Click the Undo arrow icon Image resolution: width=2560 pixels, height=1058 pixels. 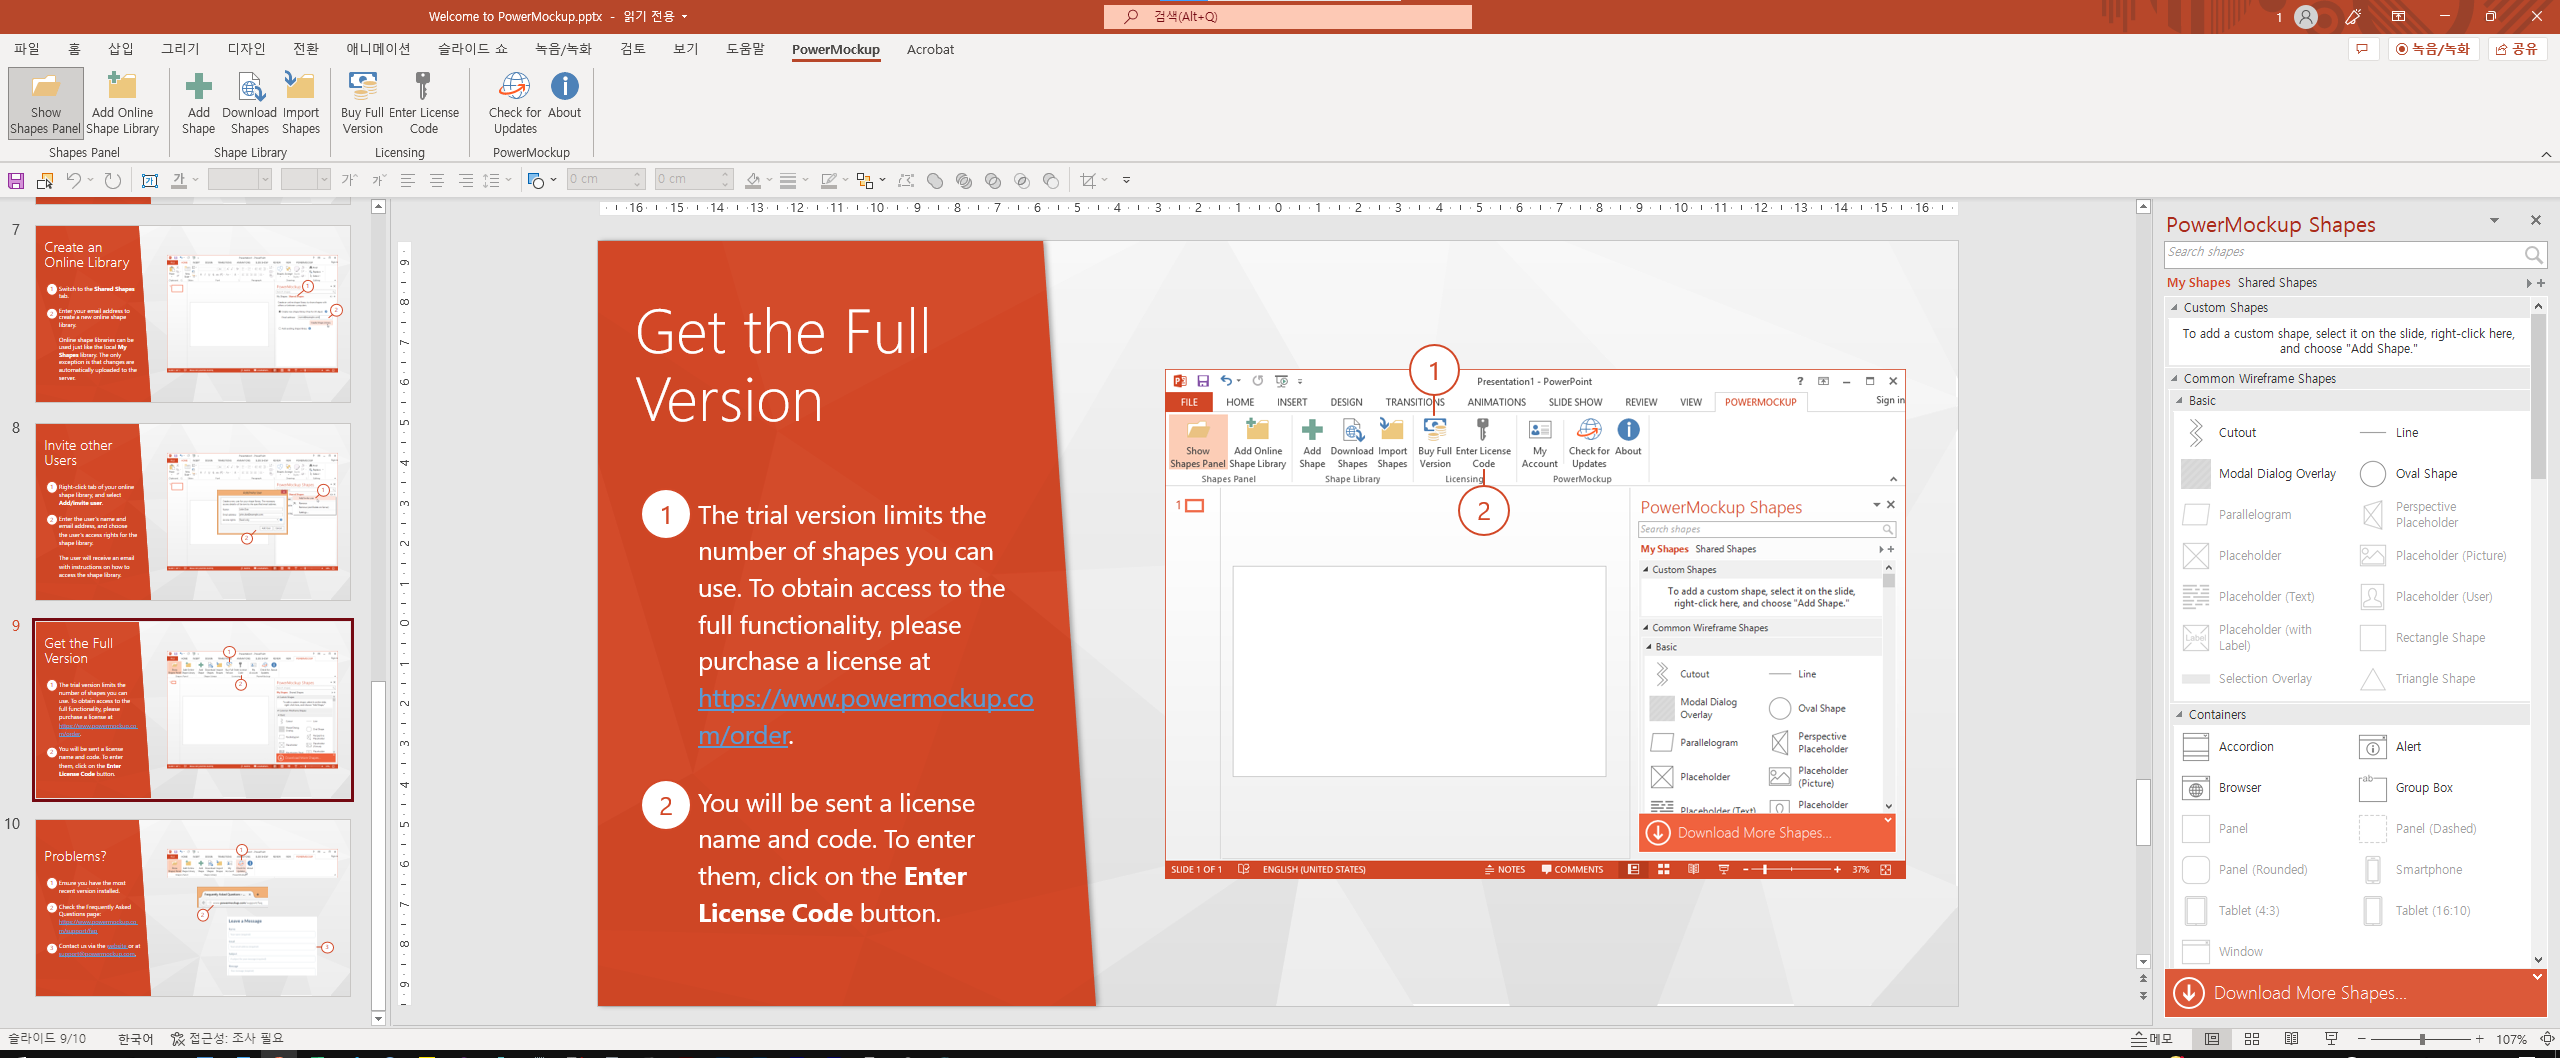(73, 181)
